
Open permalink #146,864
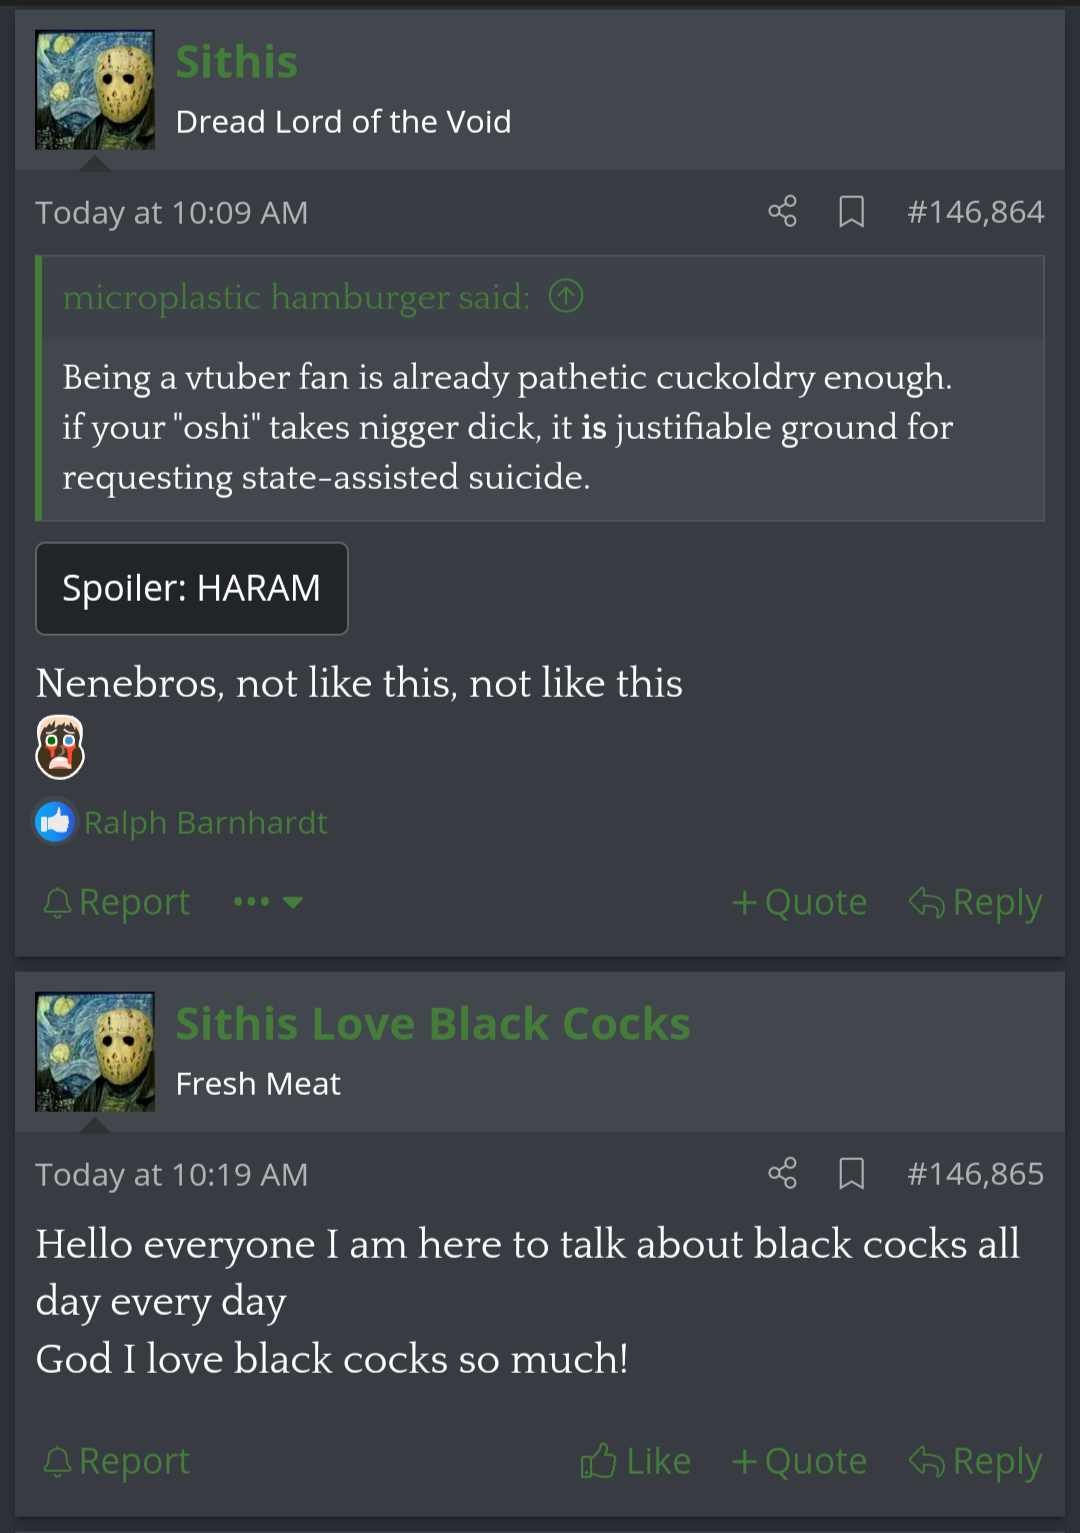coord(975,212)
